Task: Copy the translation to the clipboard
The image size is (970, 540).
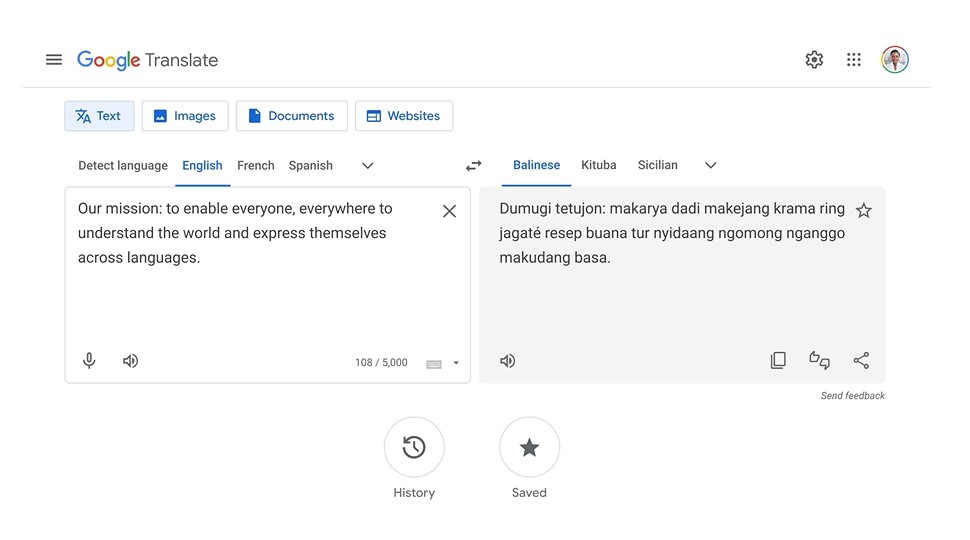Action: point(778,360)
